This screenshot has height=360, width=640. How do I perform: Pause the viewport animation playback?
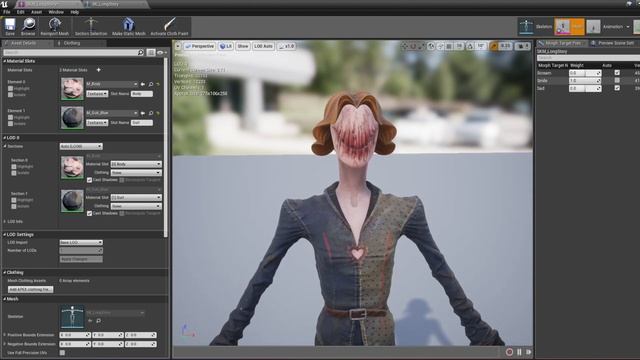(519, 352)
